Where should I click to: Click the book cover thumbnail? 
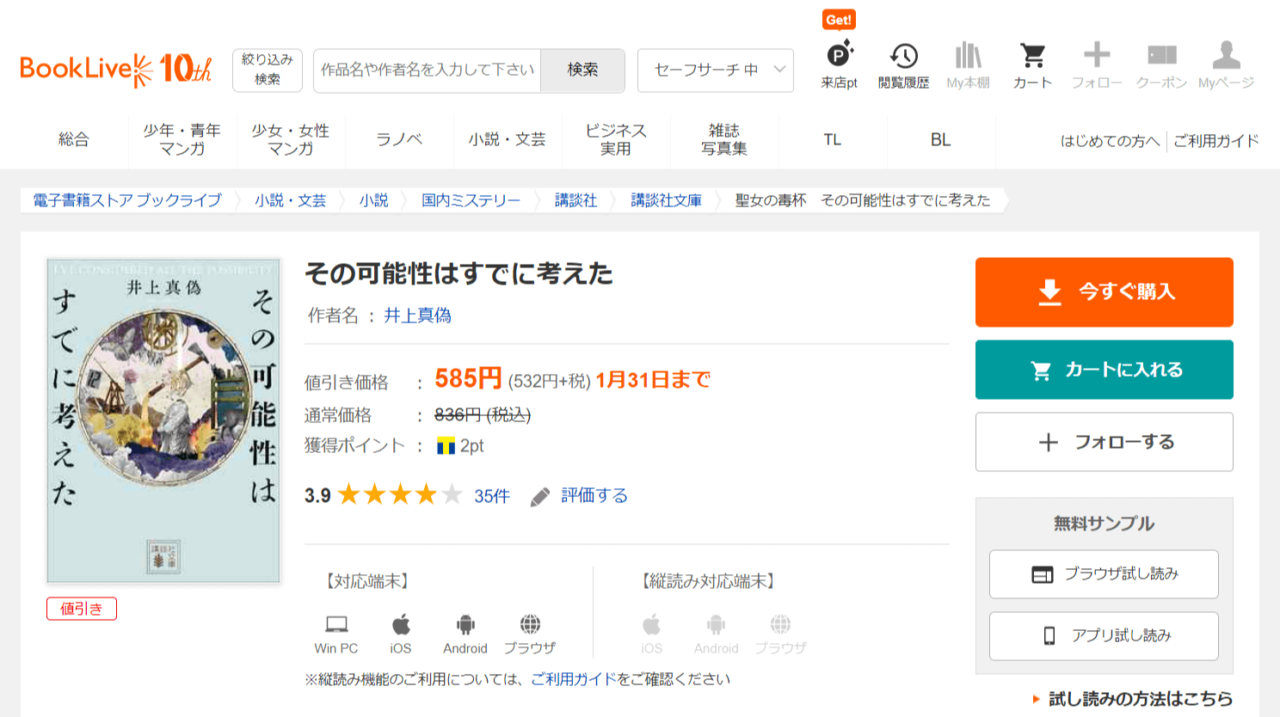coord(163,421)
